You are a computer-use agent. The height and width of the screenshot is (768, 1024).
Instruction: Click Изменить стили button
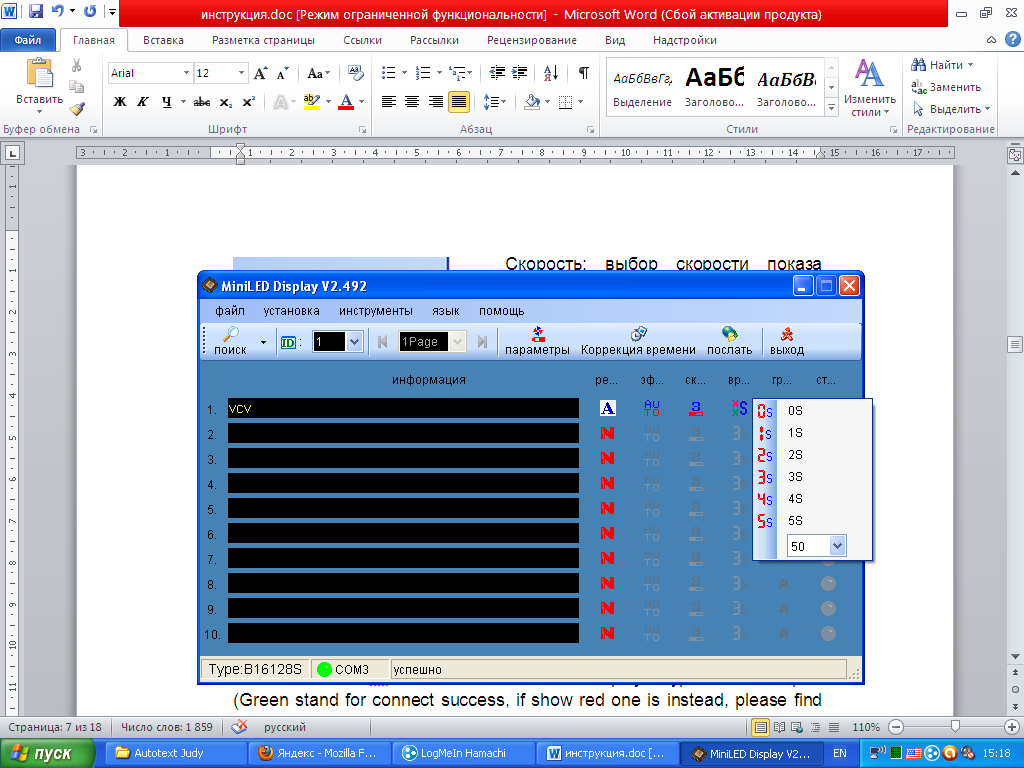tap(869, 88)
